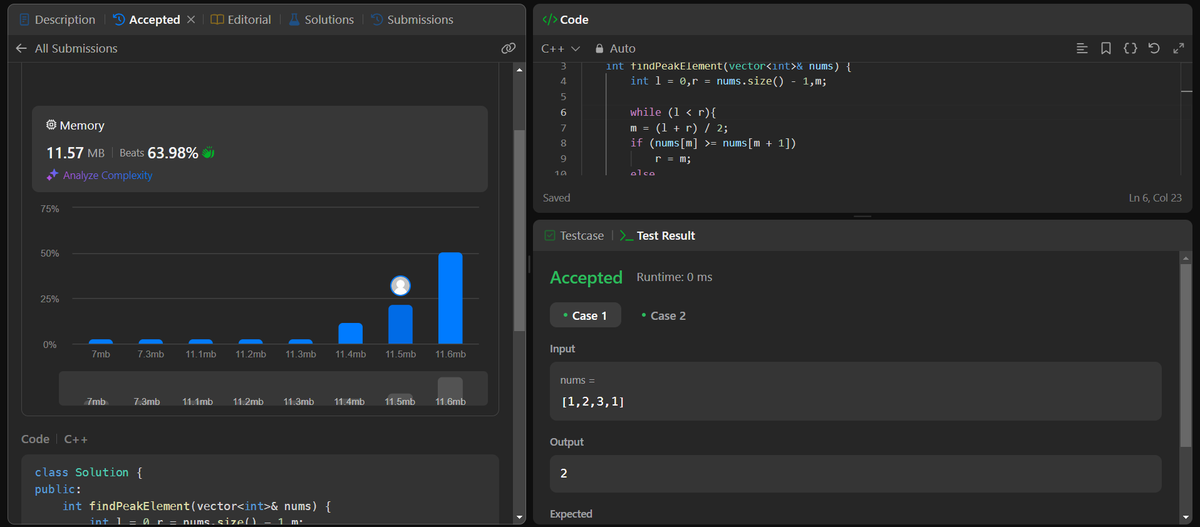Open the Submissions tab
Viewport: 1200px width, 527px height.
click(x=412, y=20)
